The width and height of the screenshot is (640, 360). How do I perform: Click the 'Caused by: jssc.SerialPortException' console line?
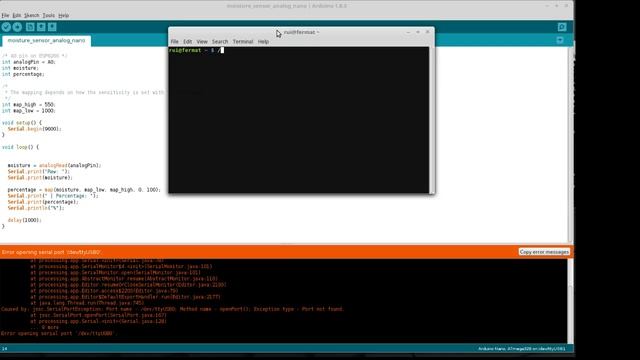click(172, 309)
